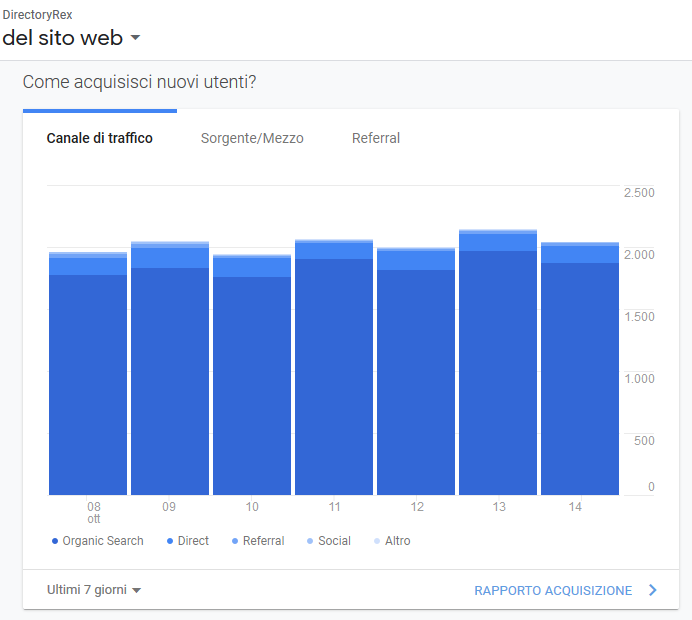Click the bar for day 11
This screenshot has width=692, height=620.
pos(334,367)
